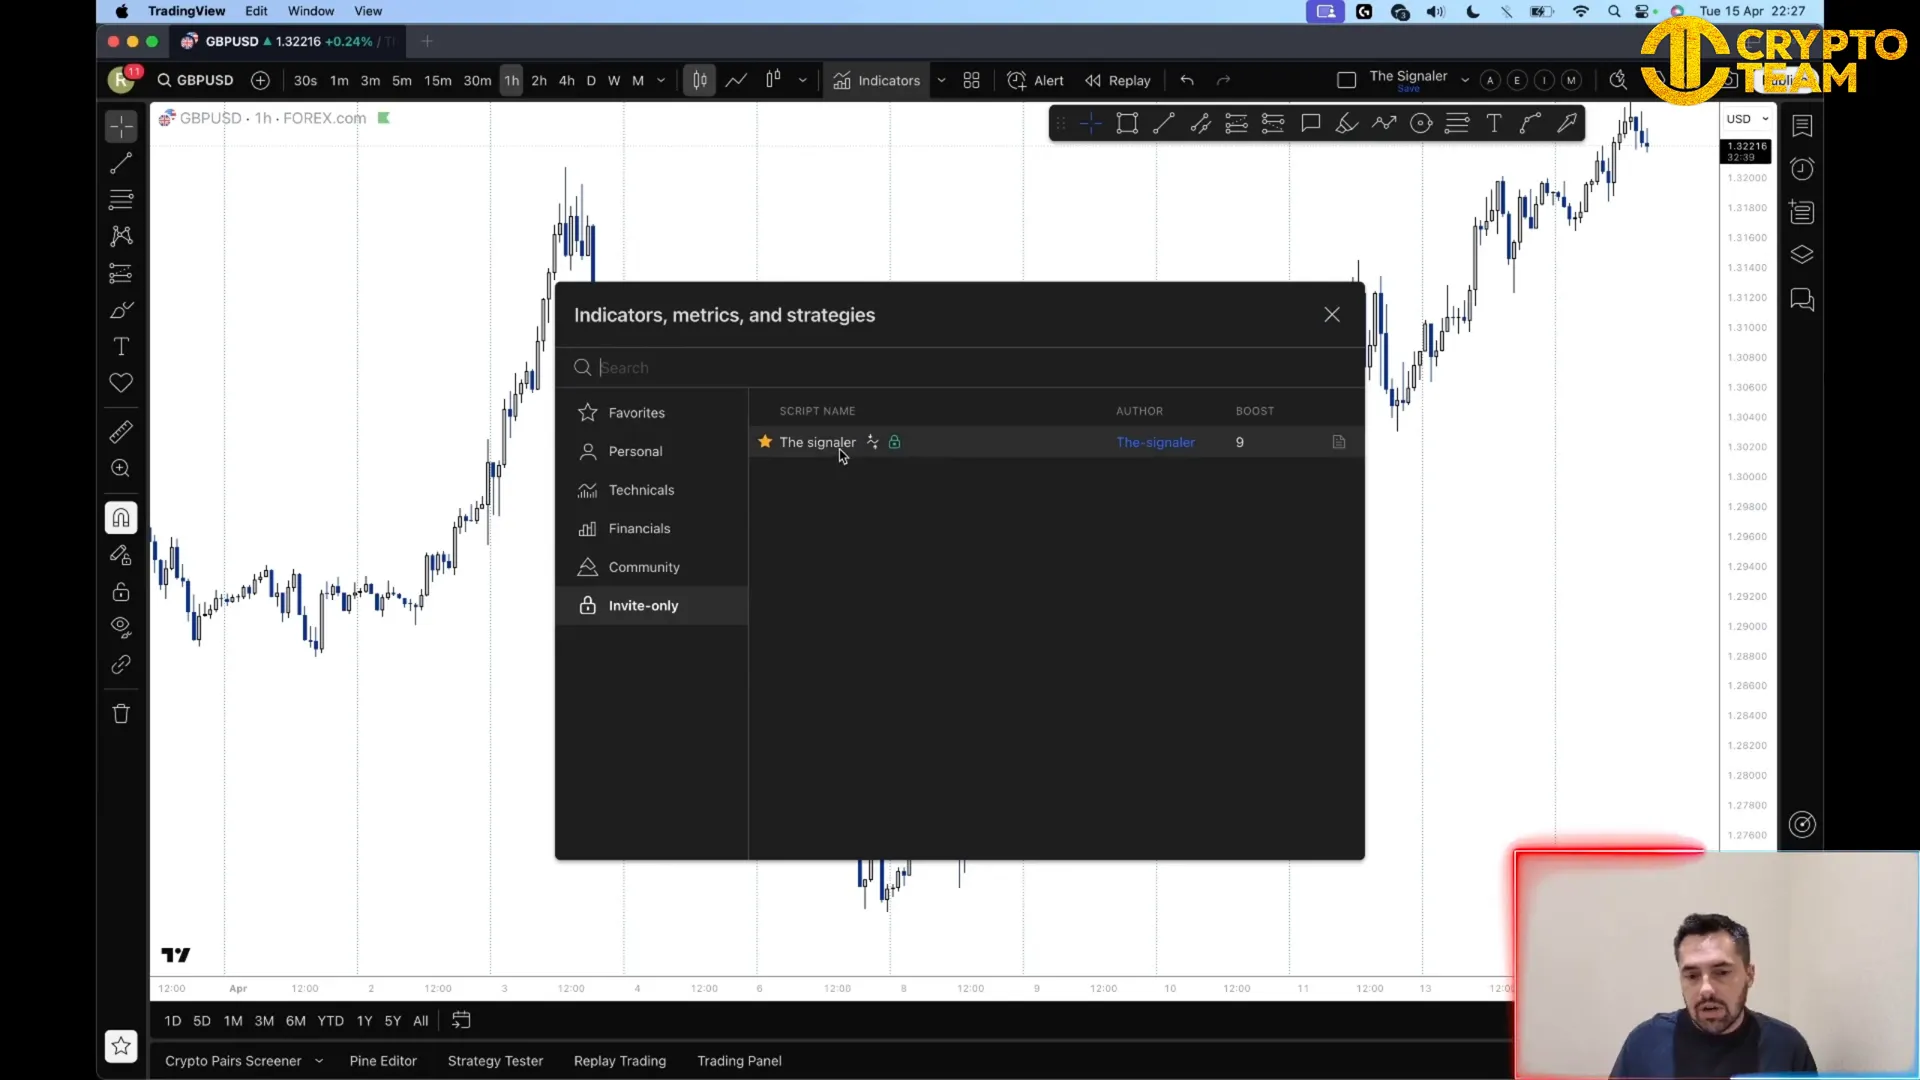Select the patterns drawing tool
The height and width of the screenshot is (1080, 1920).
pyautogui.click(x=121, y=236)
